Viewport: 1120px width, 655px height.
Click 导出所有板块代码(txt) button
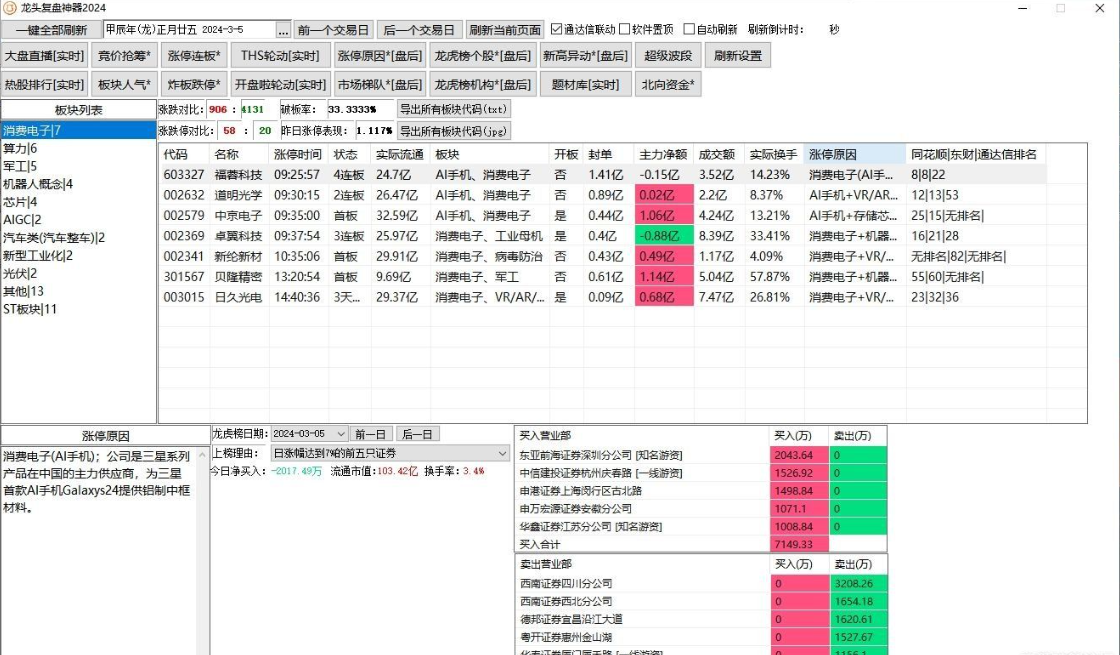click(x=453, y=109)
